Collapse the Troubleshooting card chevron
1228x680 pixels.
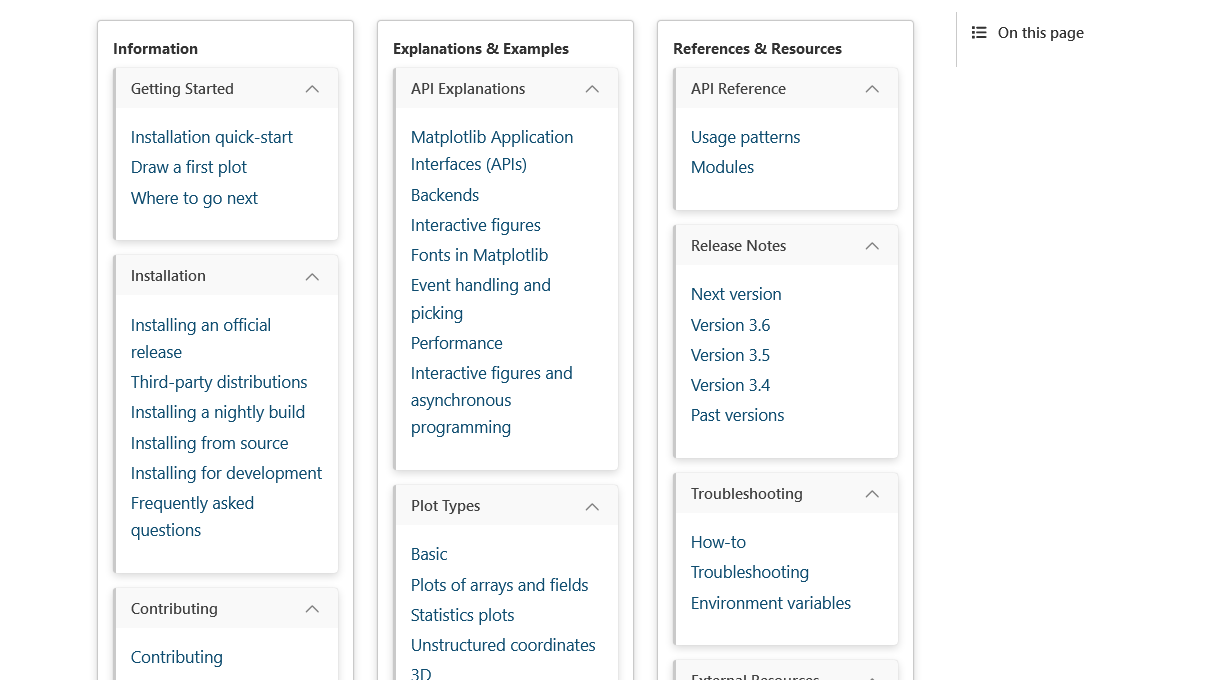tap(872, 494)
